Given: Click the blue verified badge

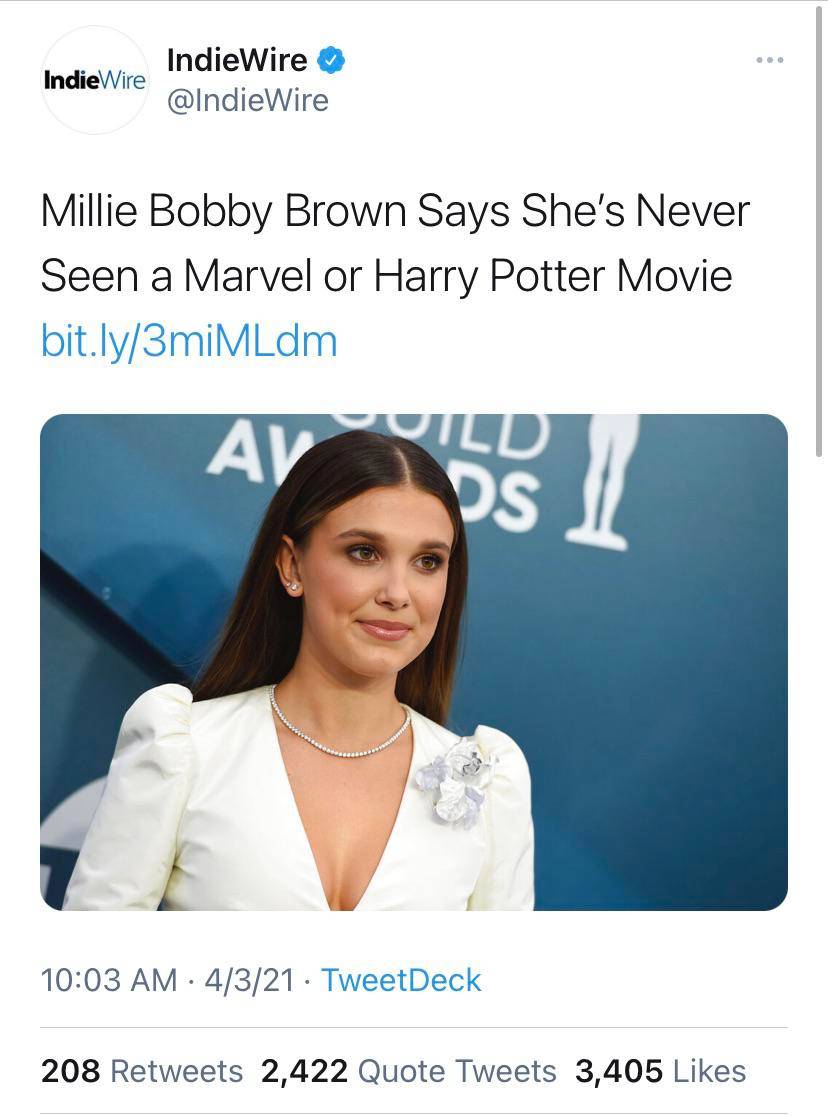Looking at the screenshot, I should (331, 61).
